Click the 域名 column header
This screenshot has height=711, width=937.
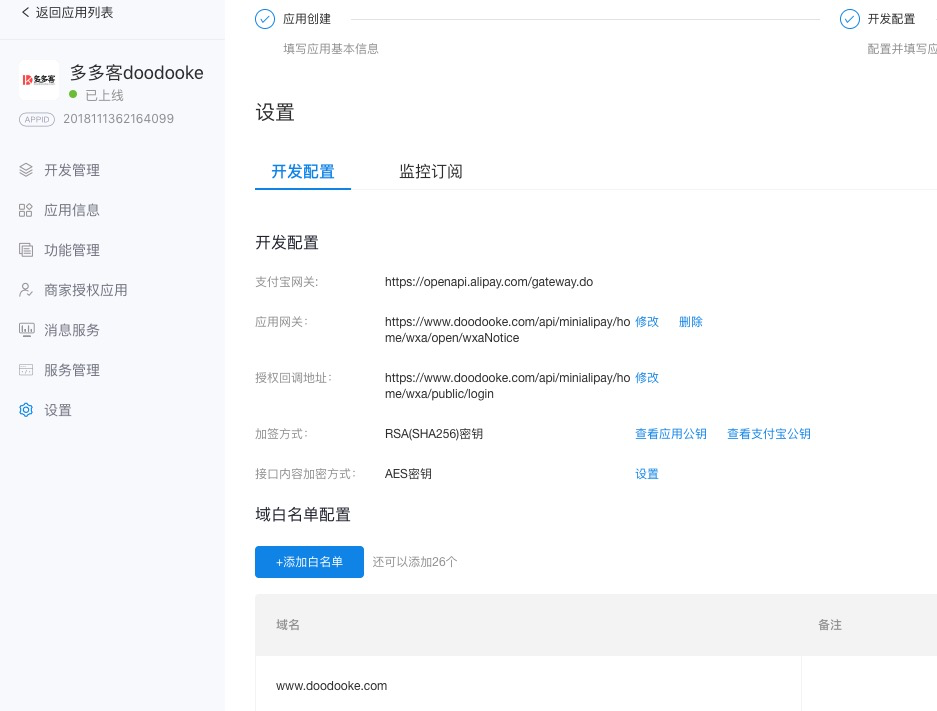click(287, 625)
